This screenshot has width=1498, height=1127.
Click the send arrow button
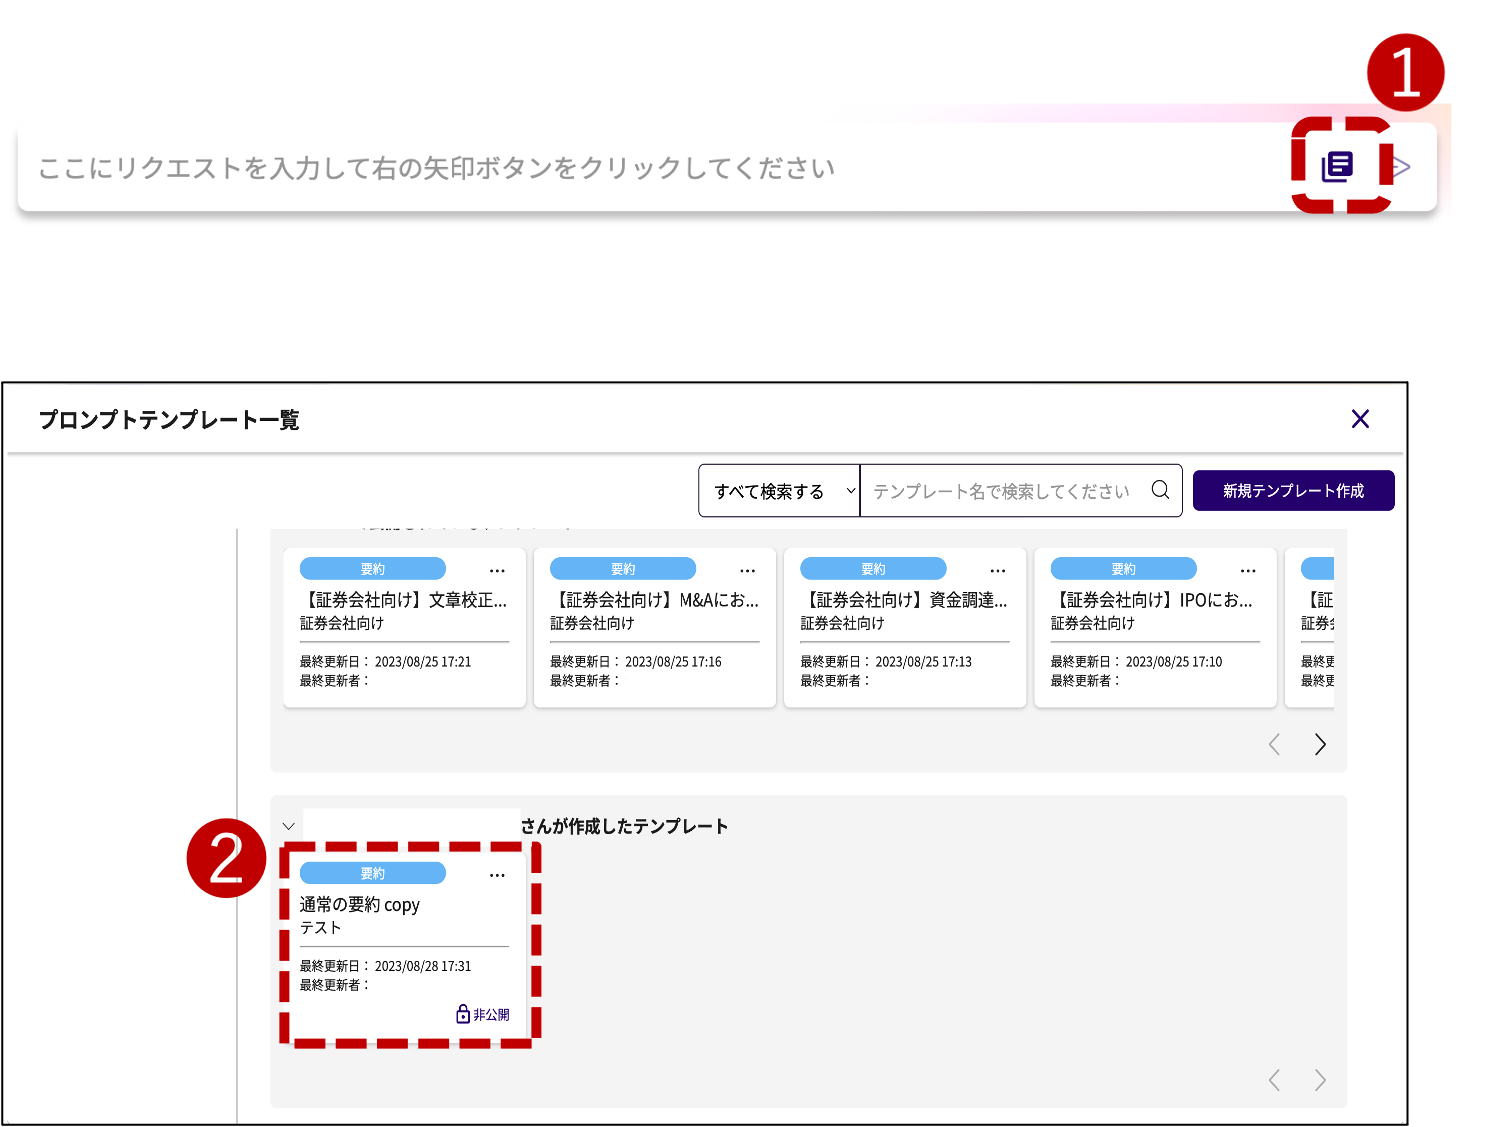click(x=1402, y=167)
